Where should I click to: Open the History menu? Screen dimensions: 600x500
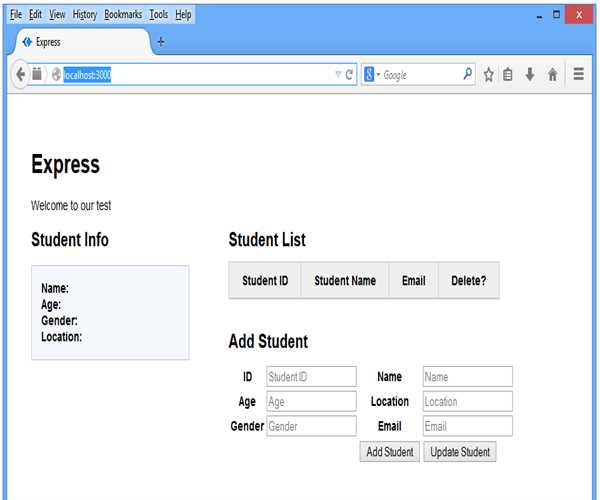(85, 15)
